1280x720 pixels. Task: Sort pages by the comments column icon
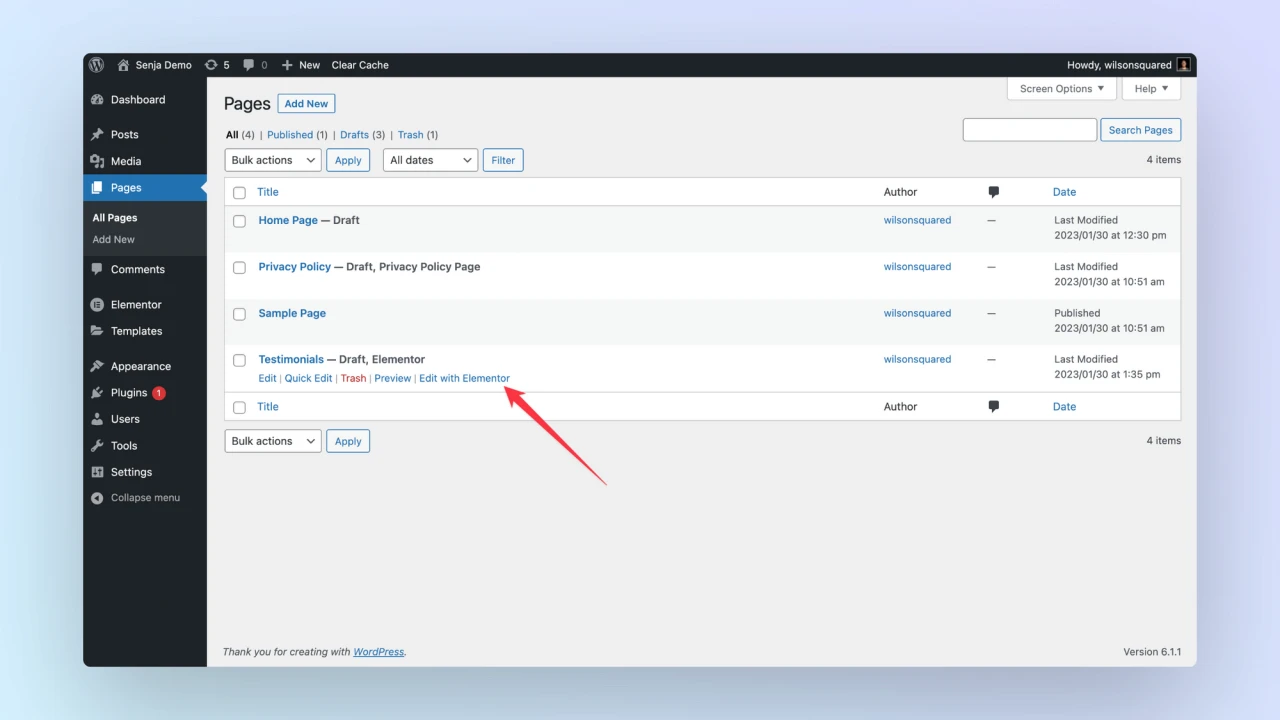pos(993,192)
